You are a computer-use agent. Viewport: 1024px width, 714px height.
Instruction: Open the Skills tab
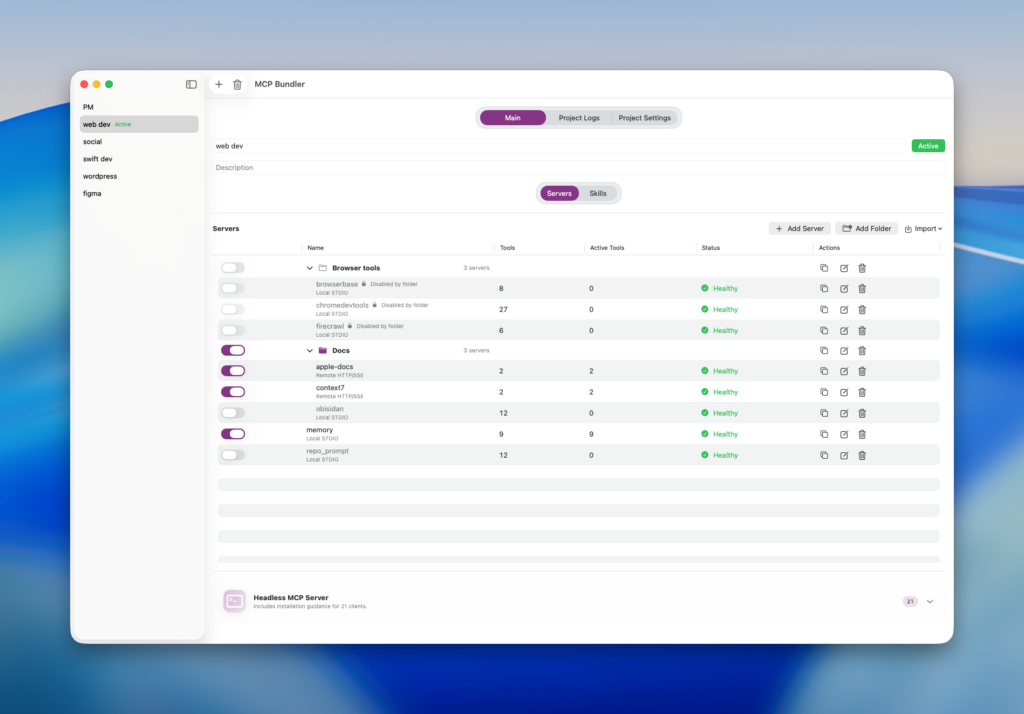[x=597, y=193]
